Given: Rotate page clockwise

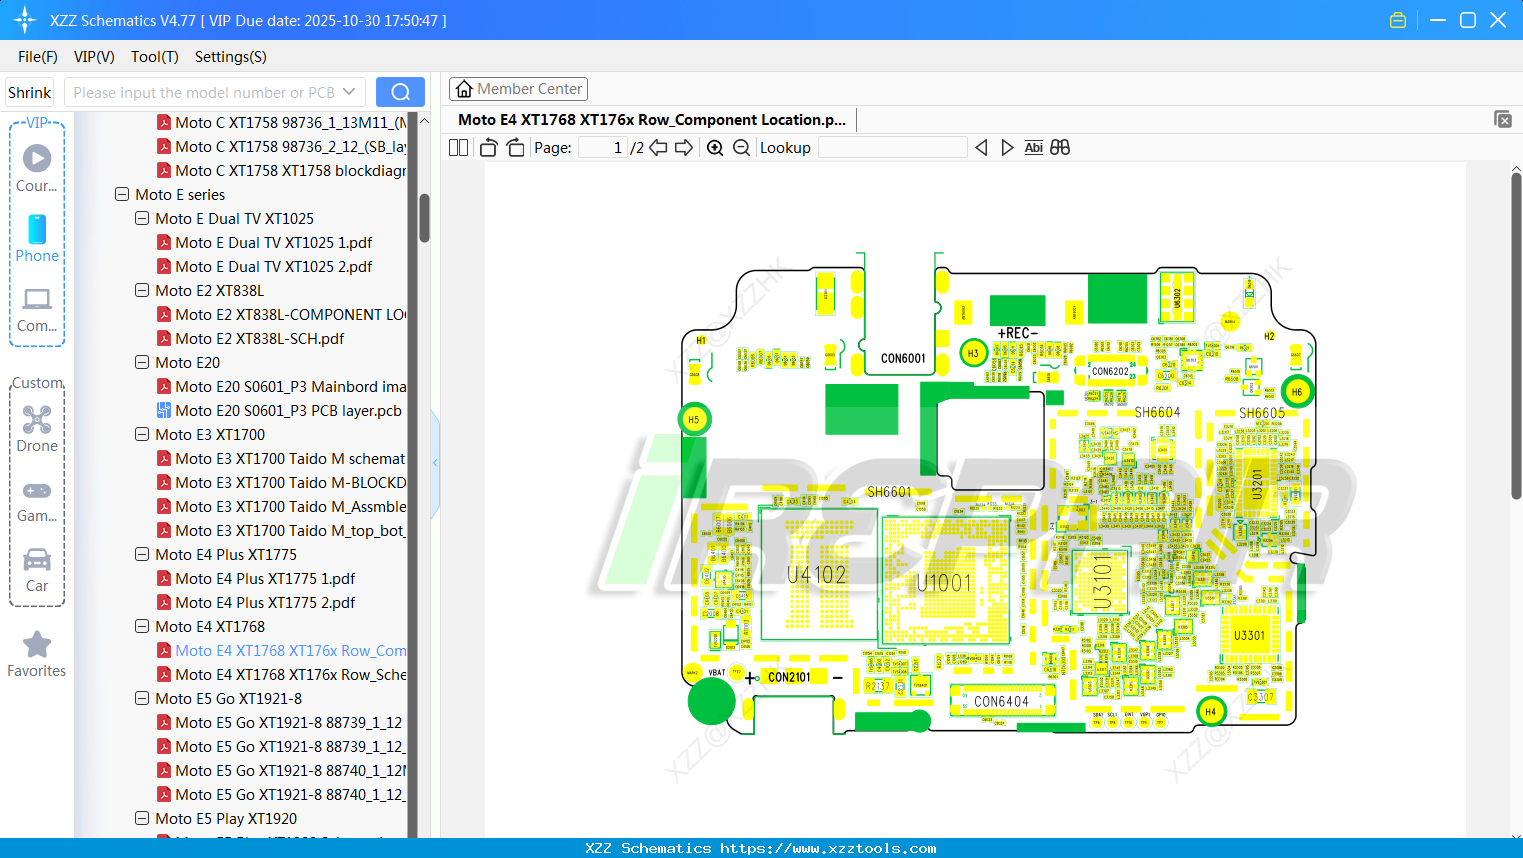Looking at the screenshot, I should coord(515,148).
